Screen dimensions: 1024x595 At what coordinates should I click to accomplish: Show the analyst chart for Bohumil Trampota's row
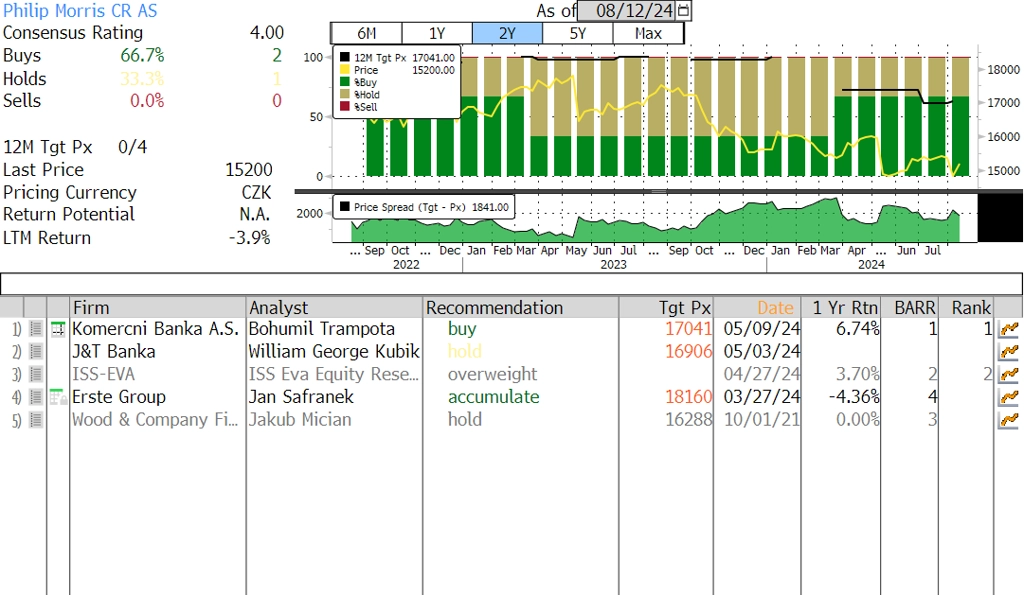point(1009,329)
